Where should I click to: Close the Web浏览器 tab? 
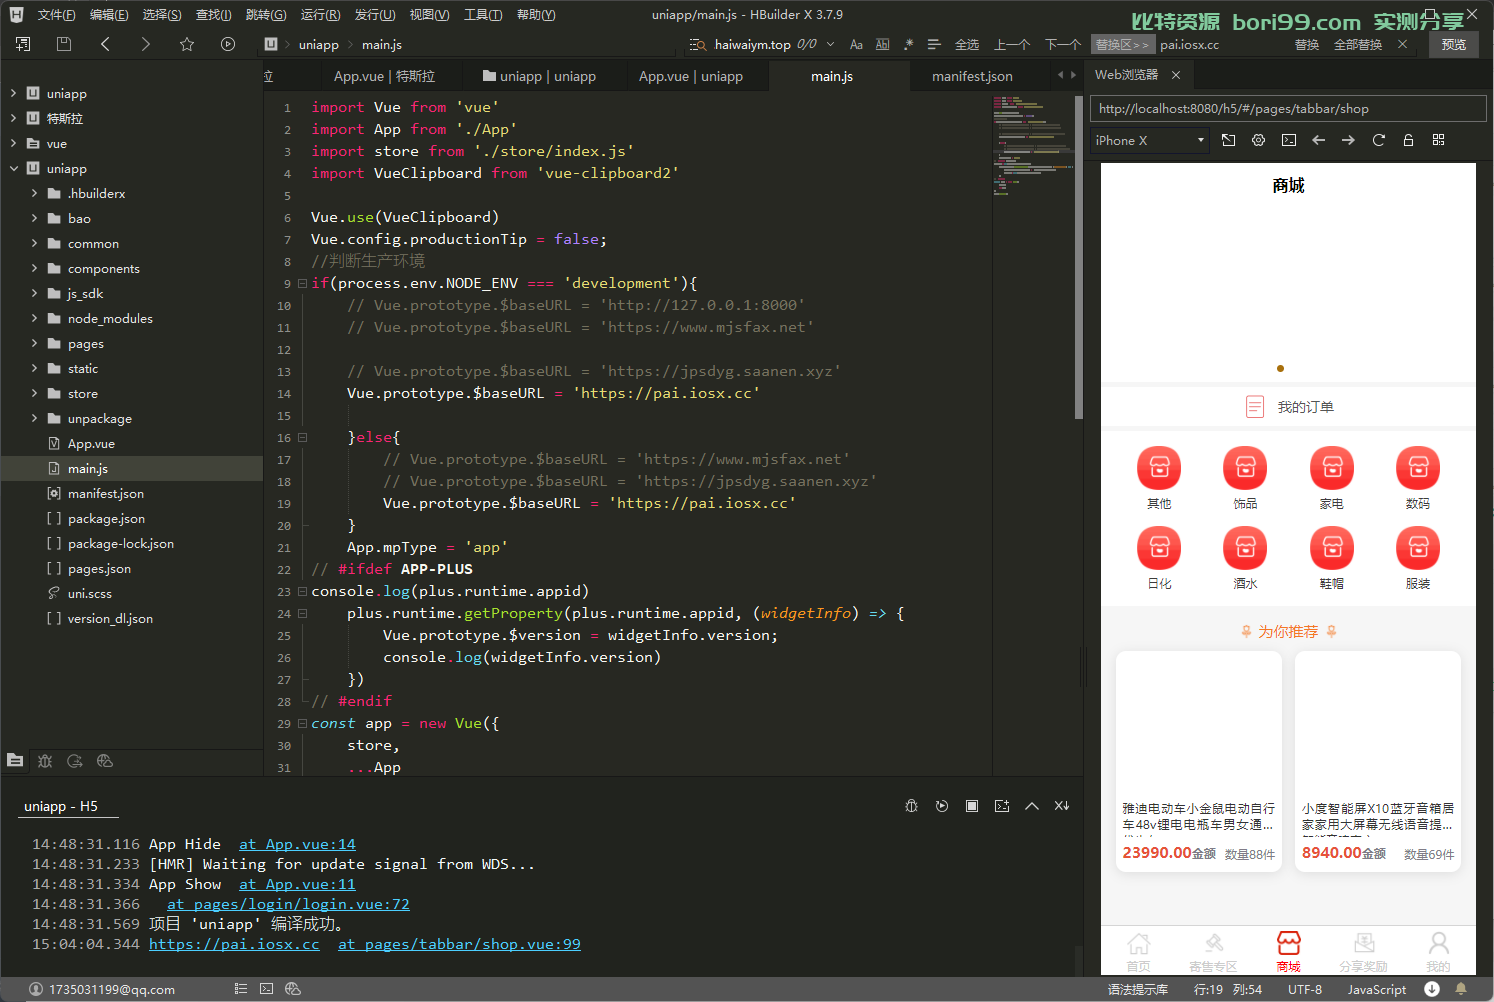click(1176, 75)
